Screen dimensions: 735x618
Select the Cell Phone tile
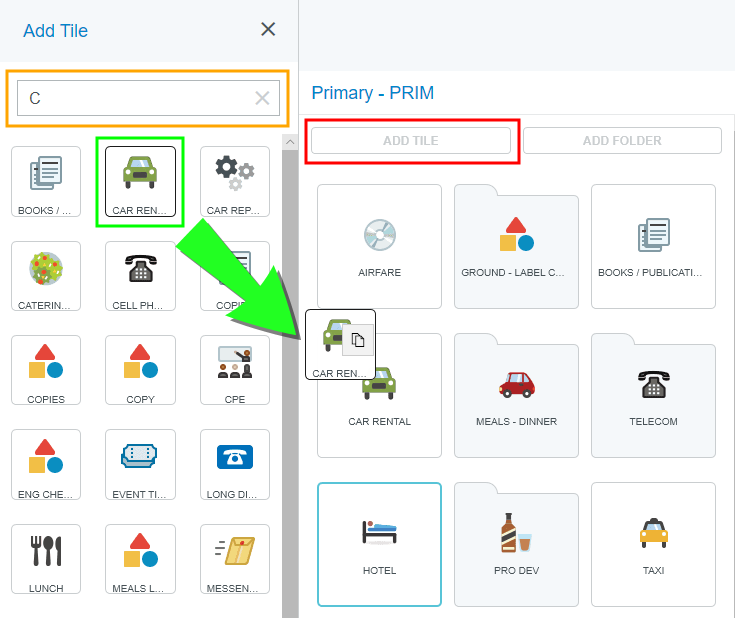point(140,276)
